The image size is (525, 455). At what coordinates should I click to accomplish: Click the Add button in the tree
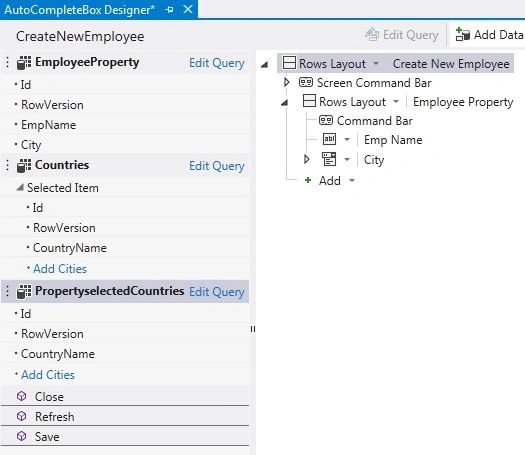pyautogui.click(x=329, y=181)
